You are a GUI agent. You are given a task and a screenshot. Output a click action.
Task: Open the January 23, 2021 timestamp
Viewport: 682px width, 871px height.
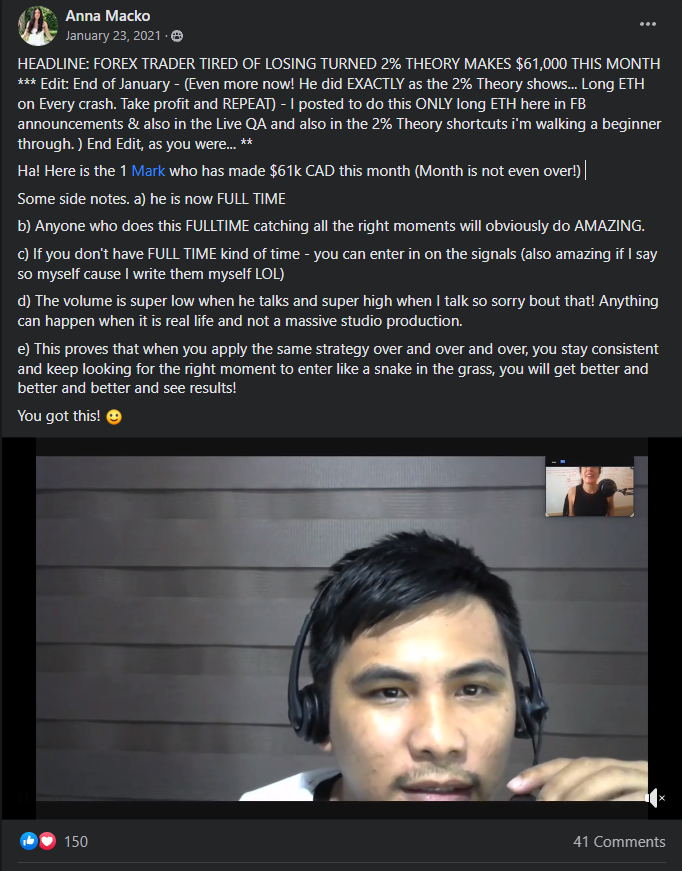pos(113,36)
